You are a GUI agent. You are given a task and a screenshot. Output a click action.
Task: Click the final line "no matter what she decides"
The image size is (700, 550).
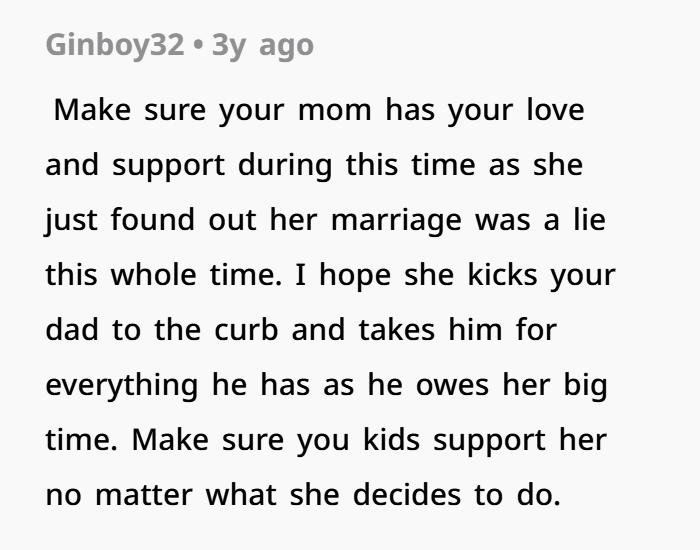[303, 493]
